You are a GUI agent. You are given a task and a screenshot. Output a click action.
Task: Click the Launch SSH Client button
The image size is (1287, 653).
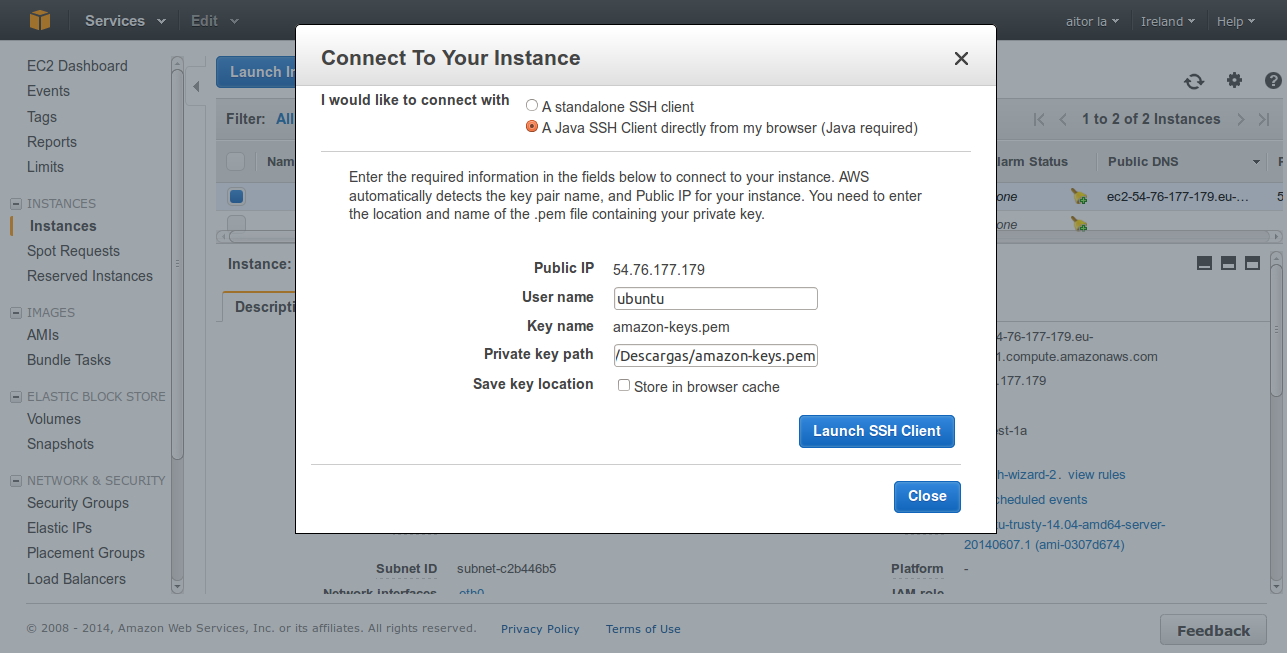click(876, 431)
